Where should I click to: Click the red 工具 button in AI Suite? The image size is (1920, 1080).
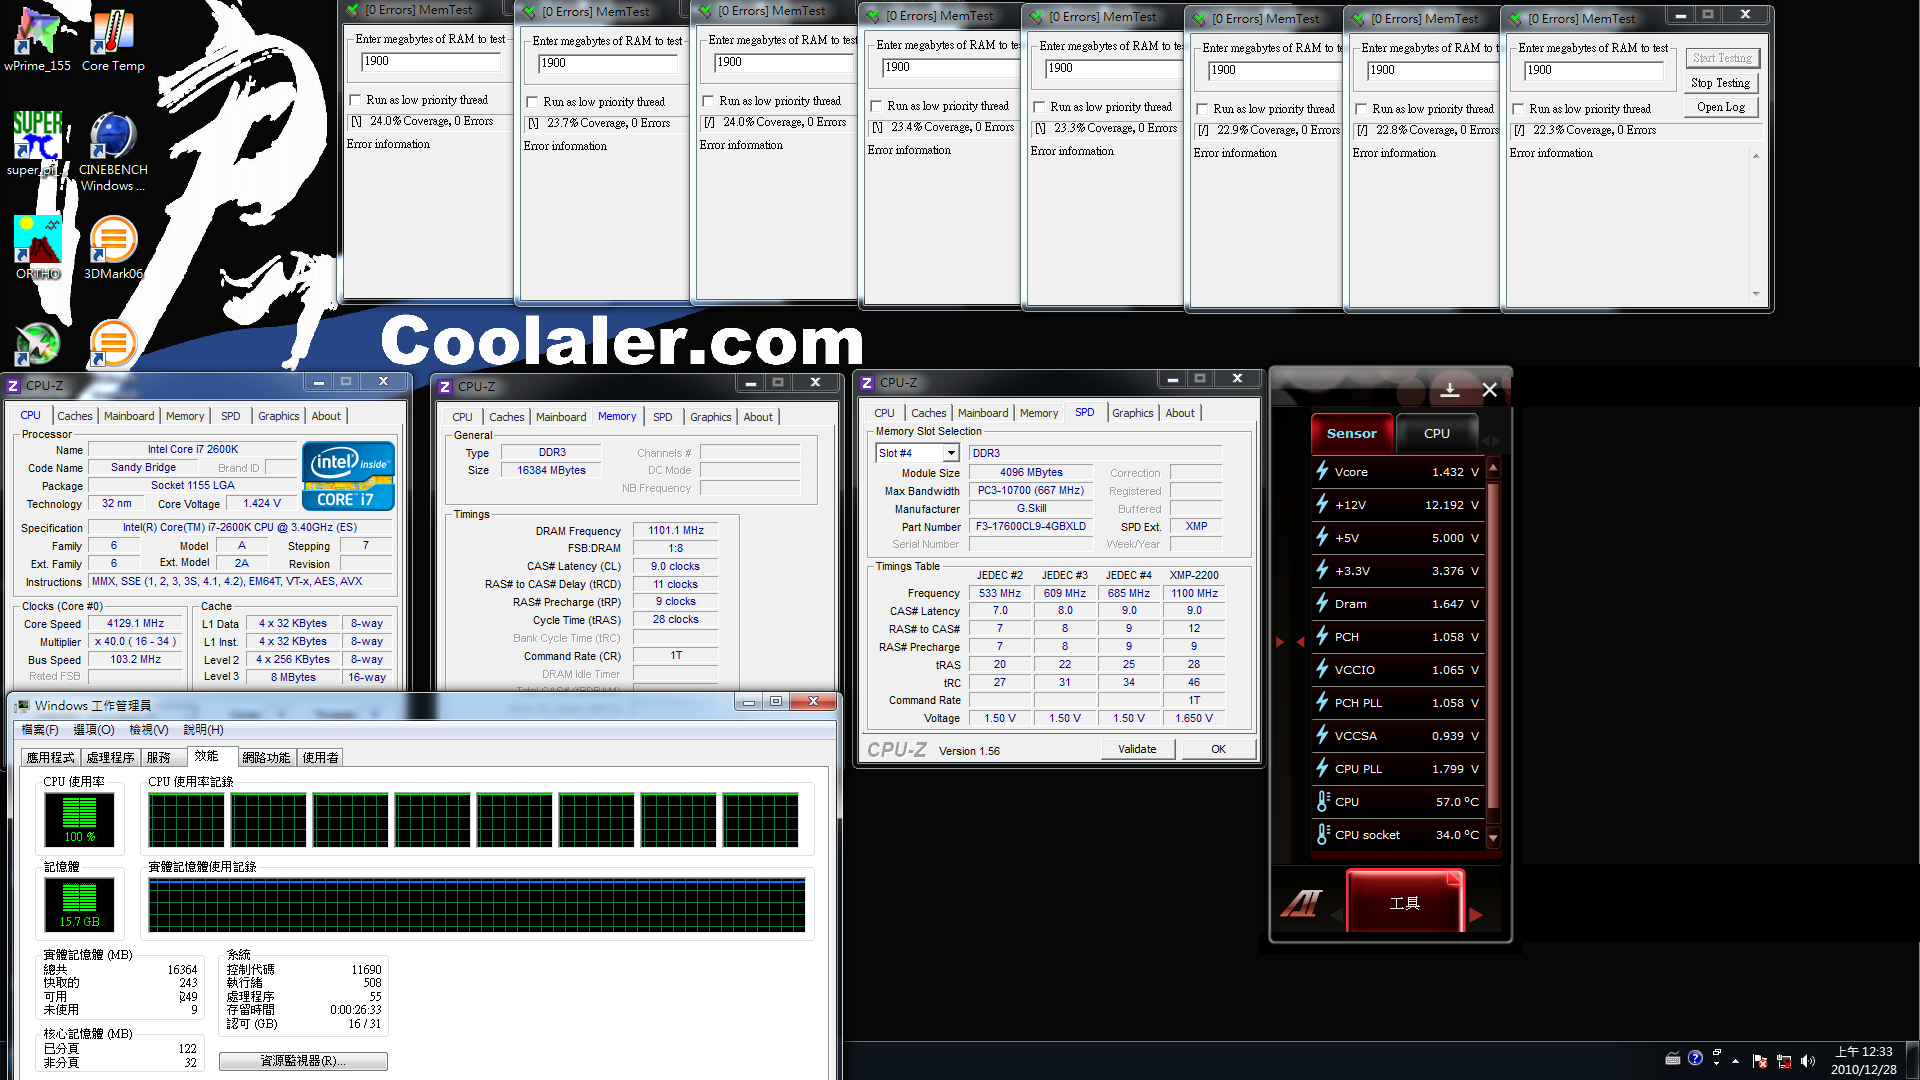tap(1405, 902)
